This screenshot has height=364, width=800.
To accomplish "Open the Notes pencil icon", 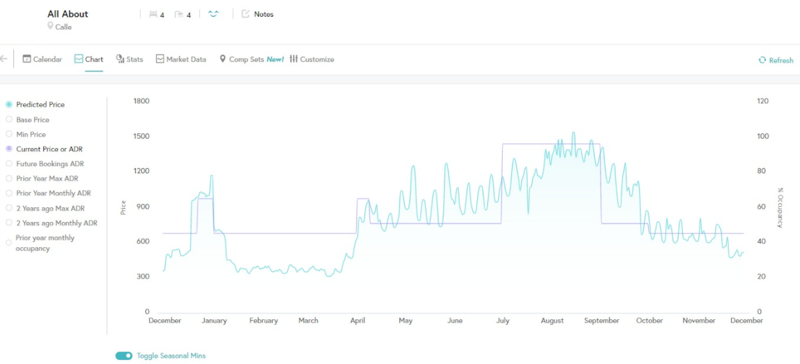I will [x=245, y=14].
